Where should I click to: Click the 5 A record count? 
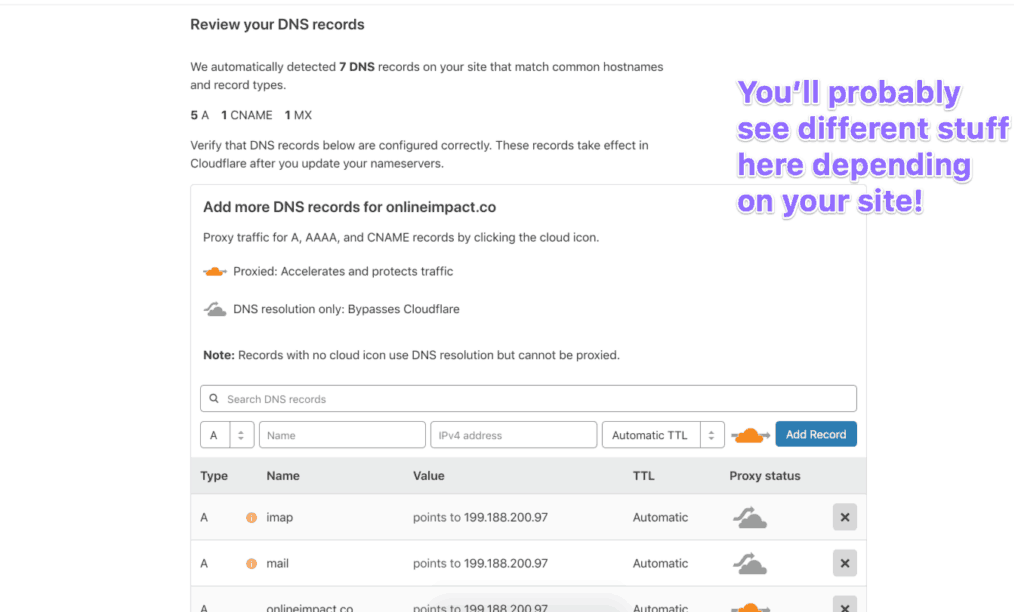199,116
